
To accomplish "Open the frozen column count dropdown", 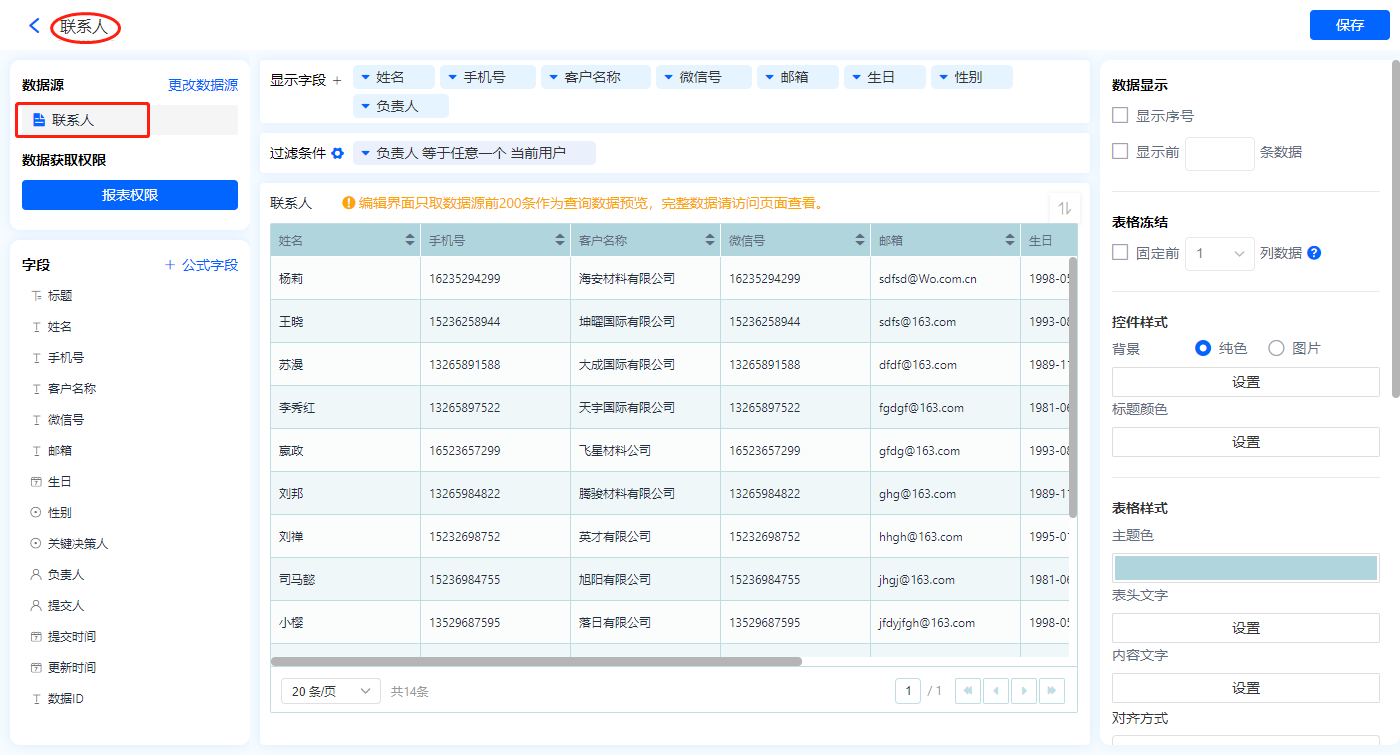I will coord(1219,254).
